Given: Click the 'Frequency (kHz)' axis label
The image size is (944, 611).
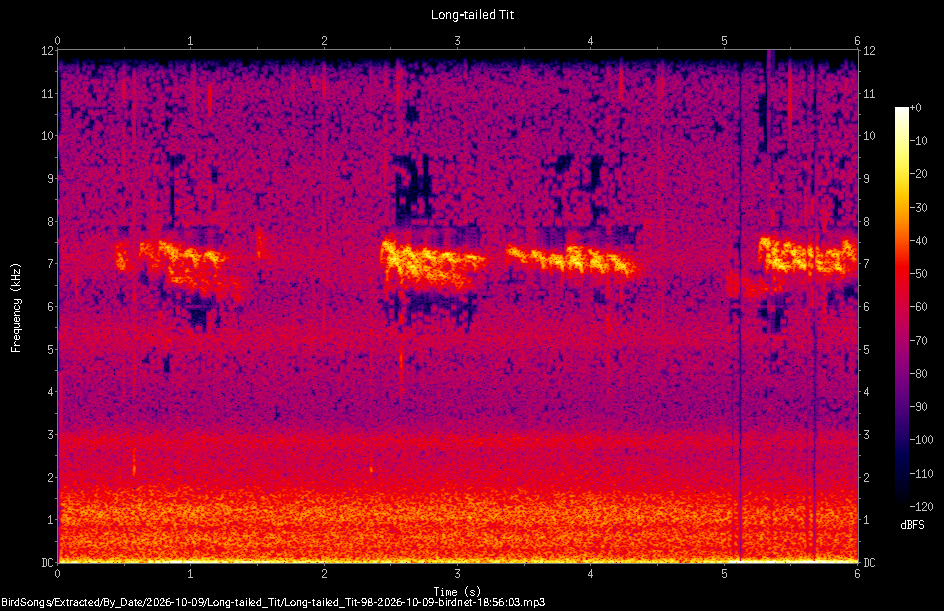Looking at the screenshot, I should tap(16, 308).
